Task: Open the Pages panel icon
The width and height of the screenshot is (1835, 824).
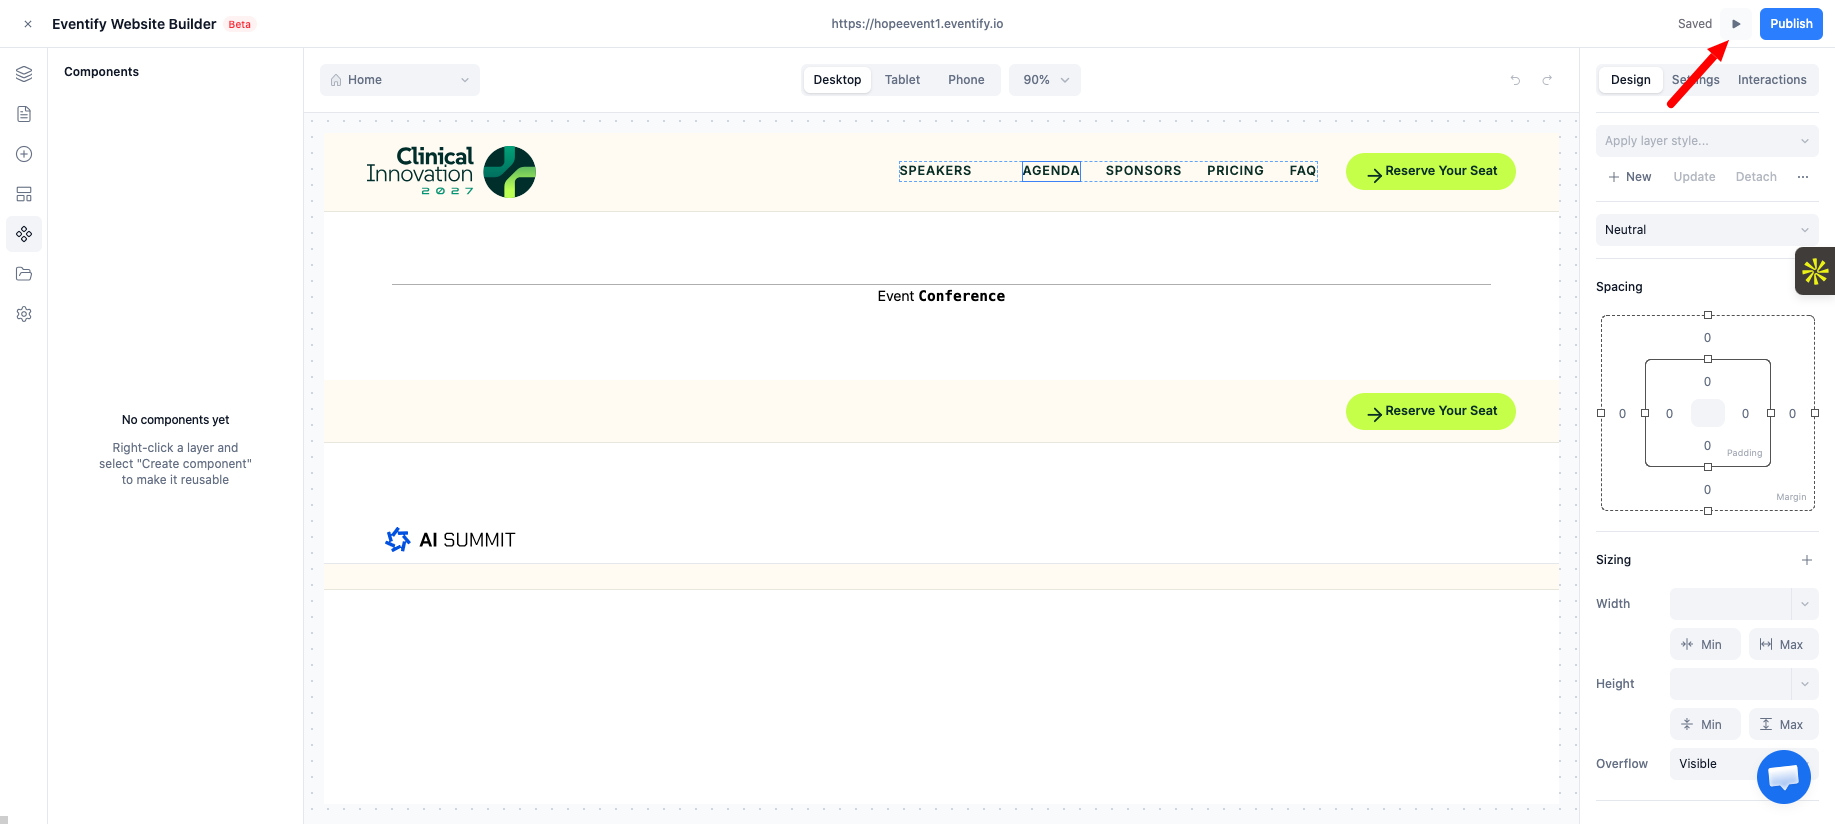Action: pos(24,114)
